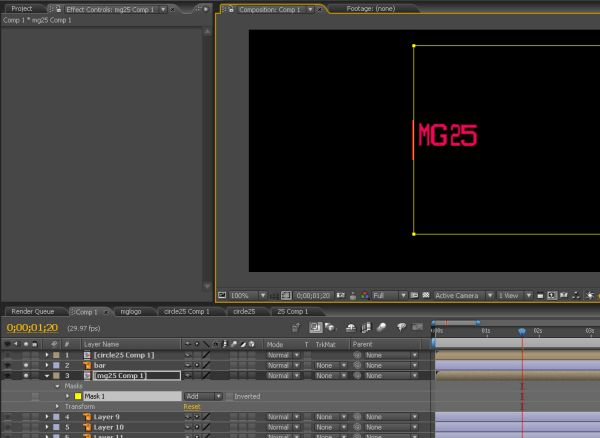Toggle quality switch of Layer 9
Image resolution: width=600 pixels, height=438 pixels.
(x=206, y=417)
